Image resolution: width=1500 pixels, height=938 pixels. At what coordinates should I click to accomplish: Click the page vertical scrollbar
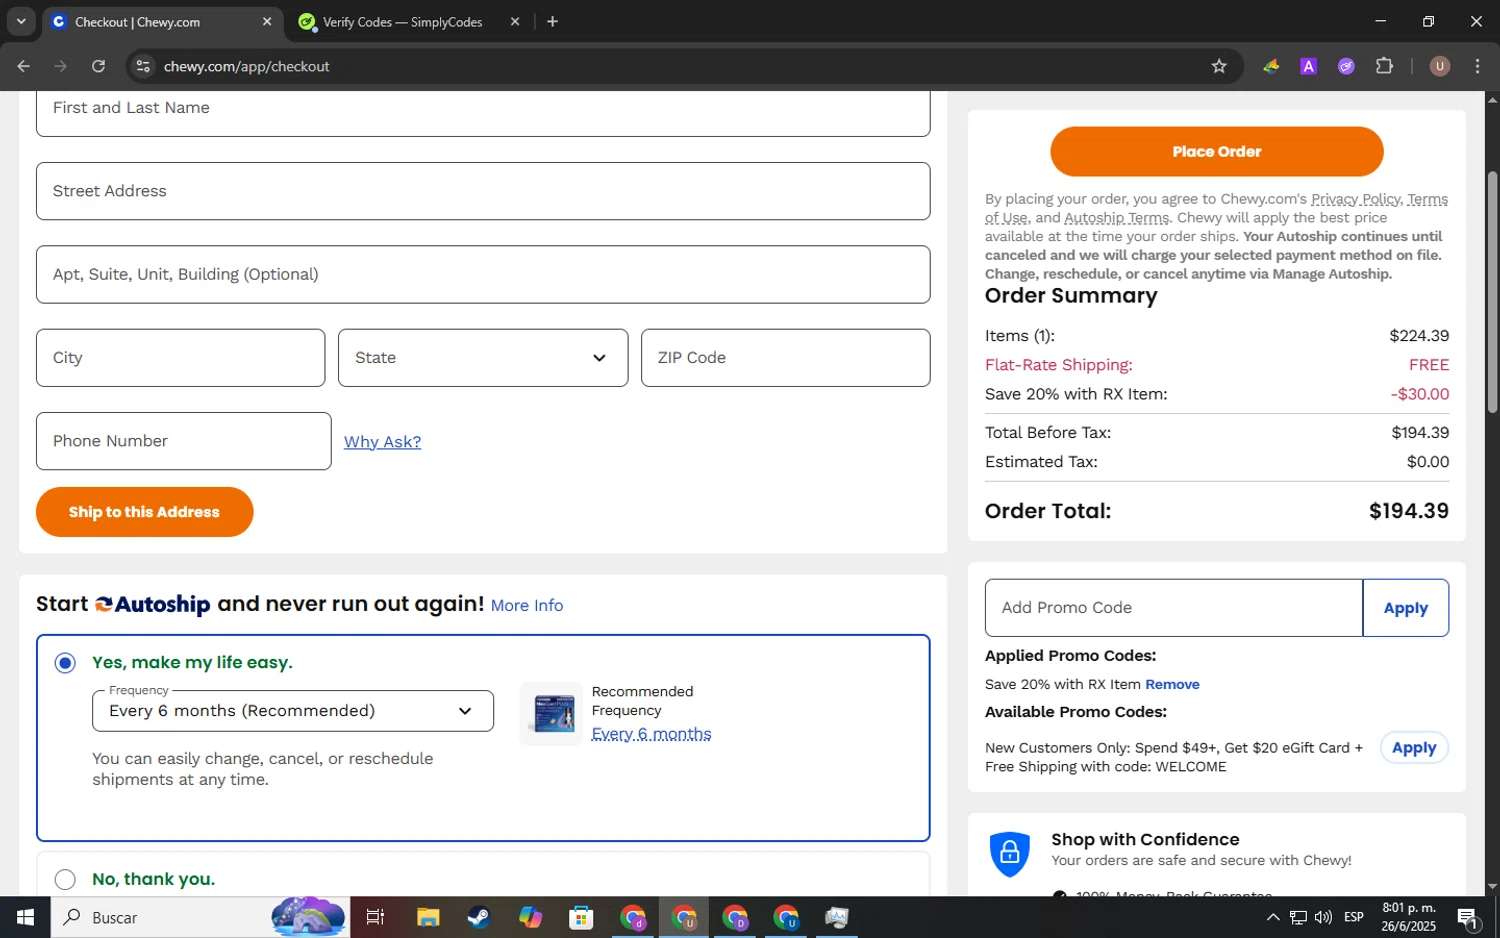1492,292
